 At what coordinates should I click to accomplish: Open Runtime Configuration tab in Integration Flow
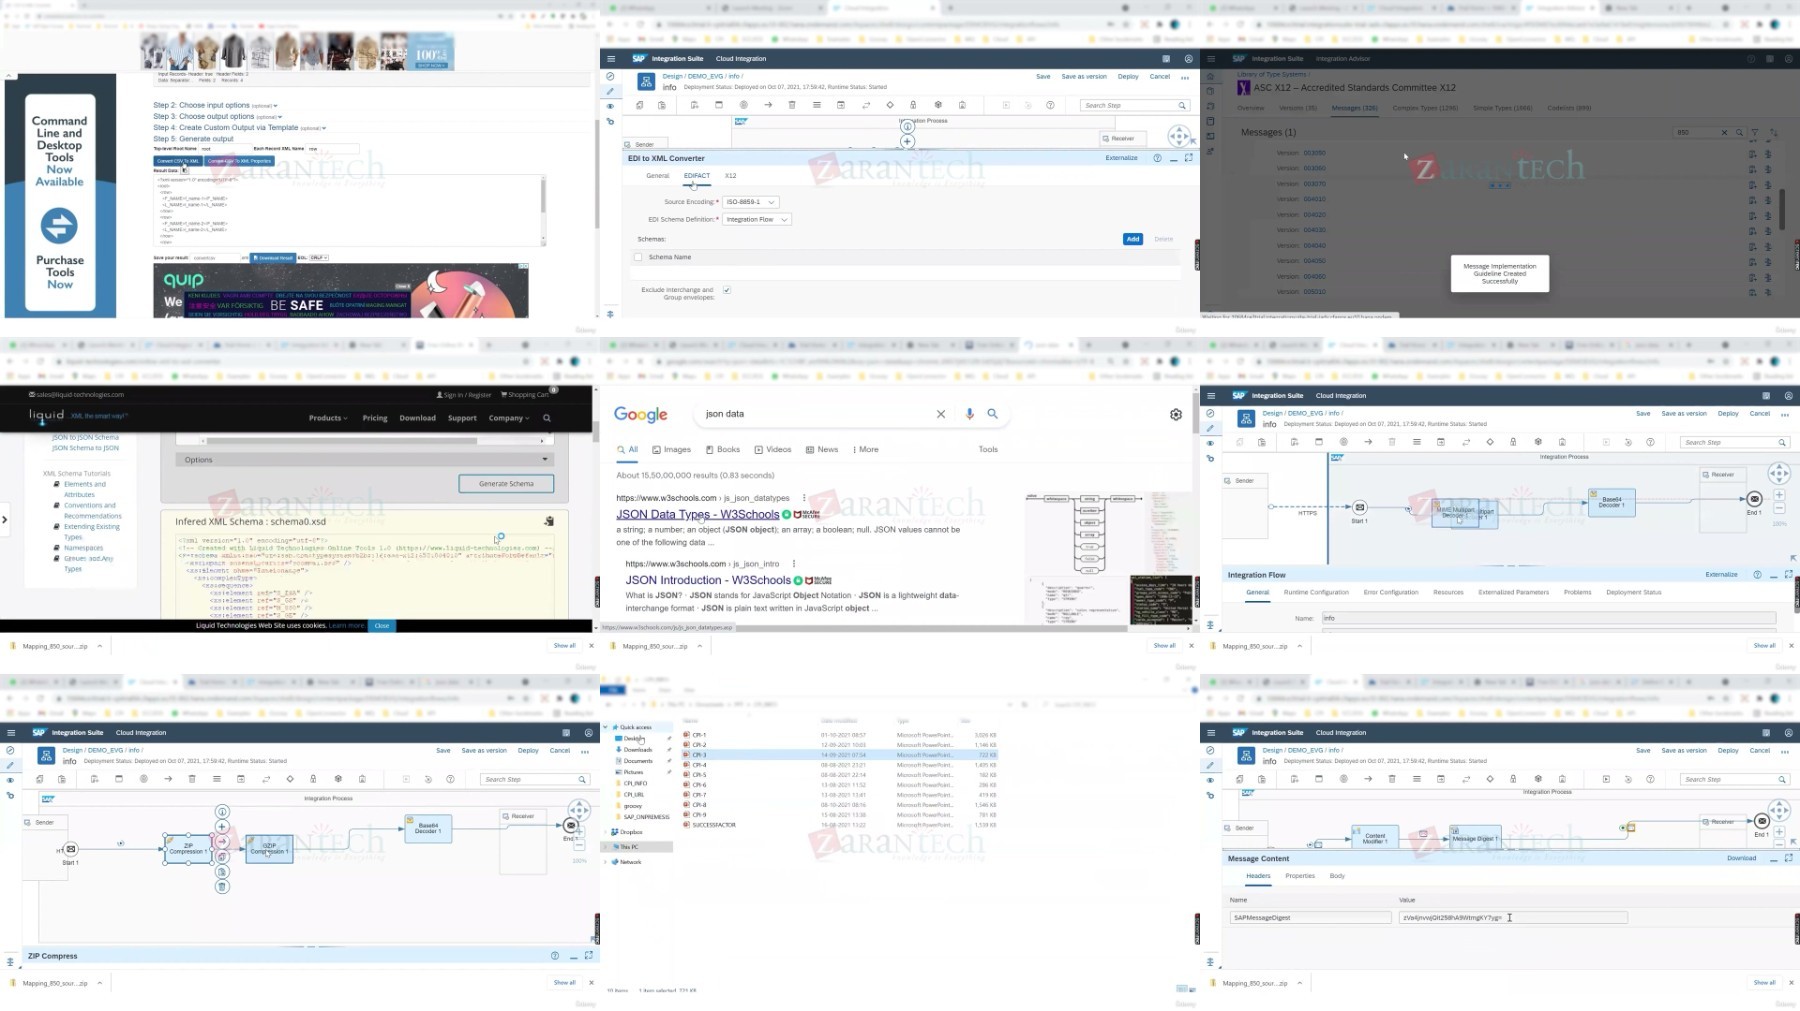click(x=1316, y=592)
